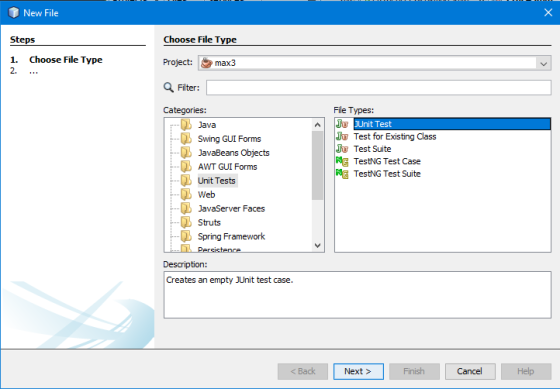This screenshot has height=389, width=560.
Task: Select the Persistence category
Action: point(219,249)
